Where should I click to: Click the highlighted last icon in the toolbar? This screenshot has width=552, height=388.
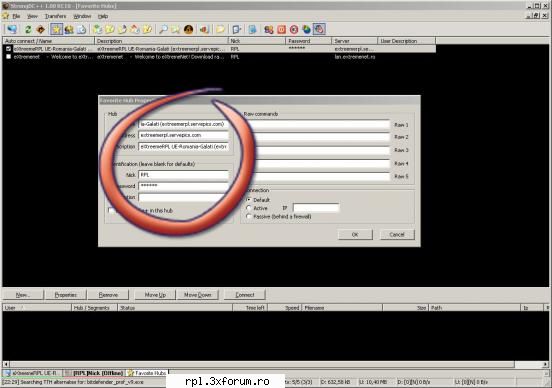coord(319,29)
